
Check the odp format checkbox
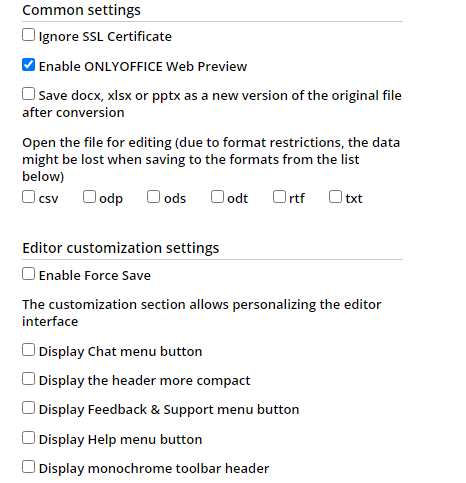tap(89, 197)
